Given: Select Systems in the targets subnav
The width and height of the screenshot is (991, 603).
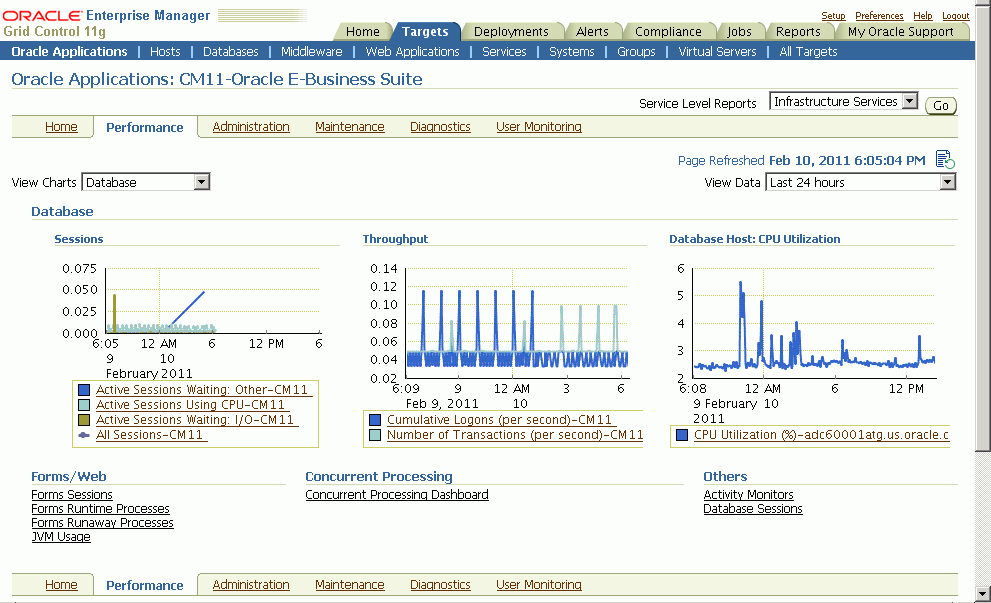Looking at the screenshot, I should click(571, 52).
